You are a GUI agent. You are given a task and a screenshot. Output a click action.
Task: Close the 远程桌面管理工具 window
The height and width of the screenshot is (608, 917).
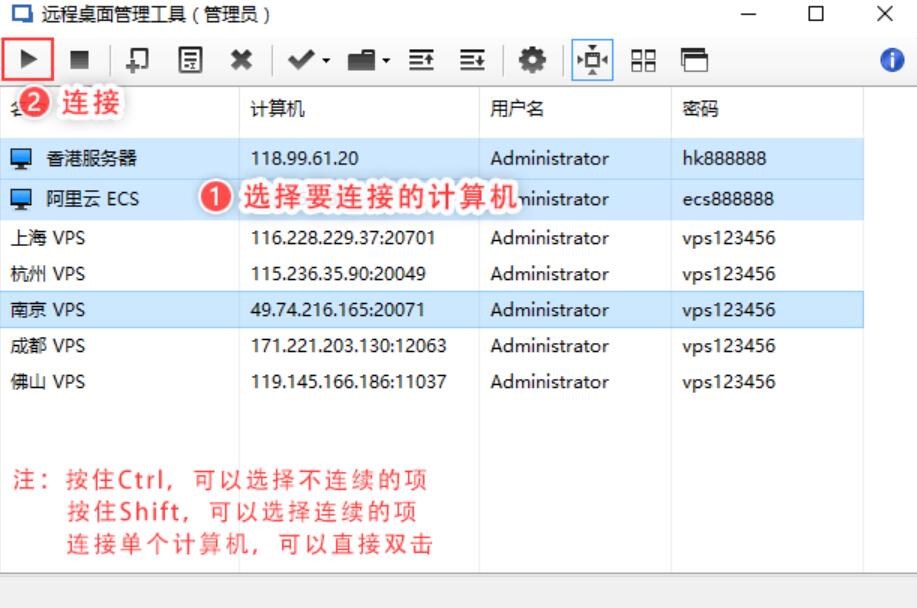point(885,14)
